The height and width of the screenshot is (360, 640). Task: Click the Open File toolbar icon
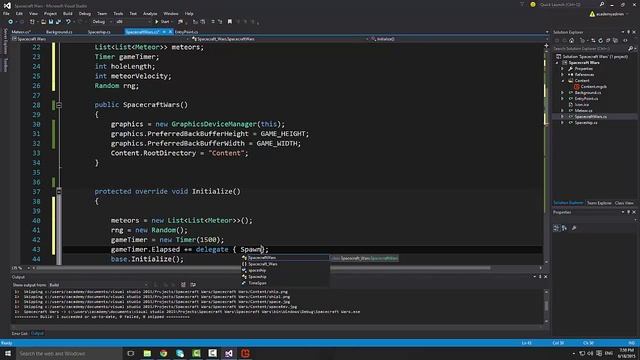click(x=43, y=22)
